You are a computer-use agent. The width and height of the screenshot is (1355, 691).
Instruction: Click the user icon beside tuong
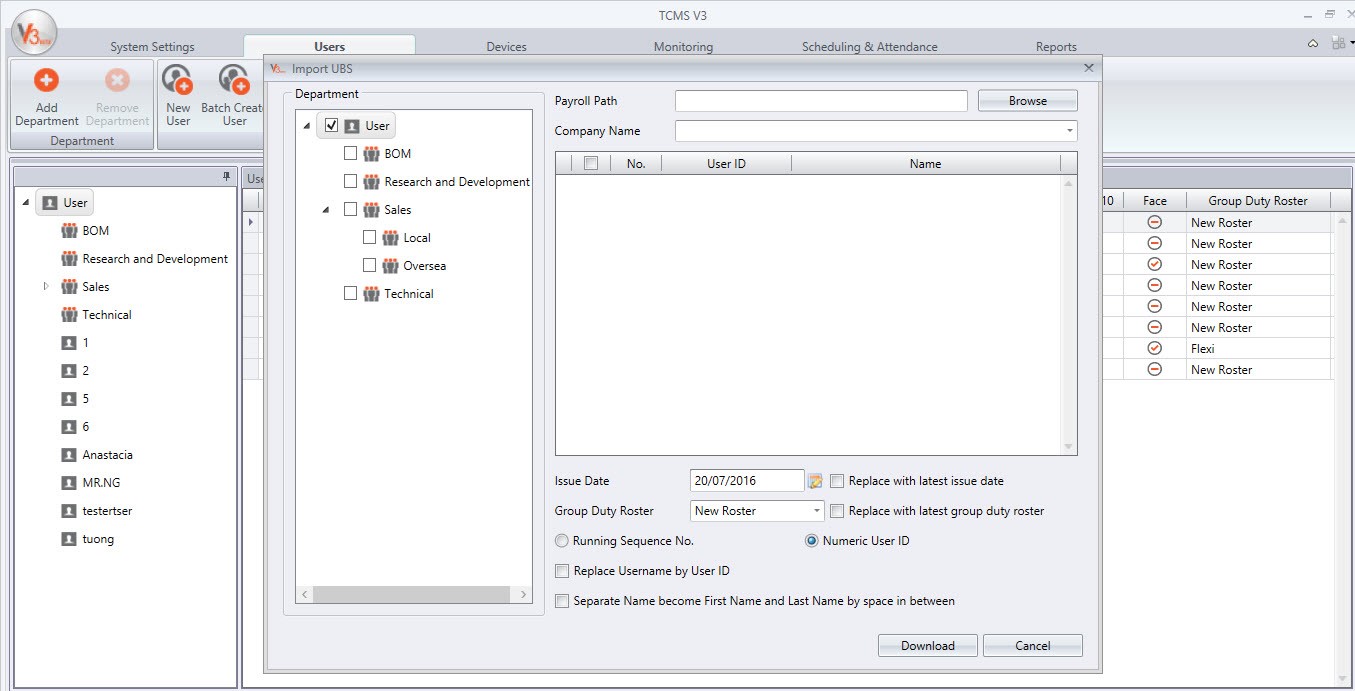coord(69,539)
